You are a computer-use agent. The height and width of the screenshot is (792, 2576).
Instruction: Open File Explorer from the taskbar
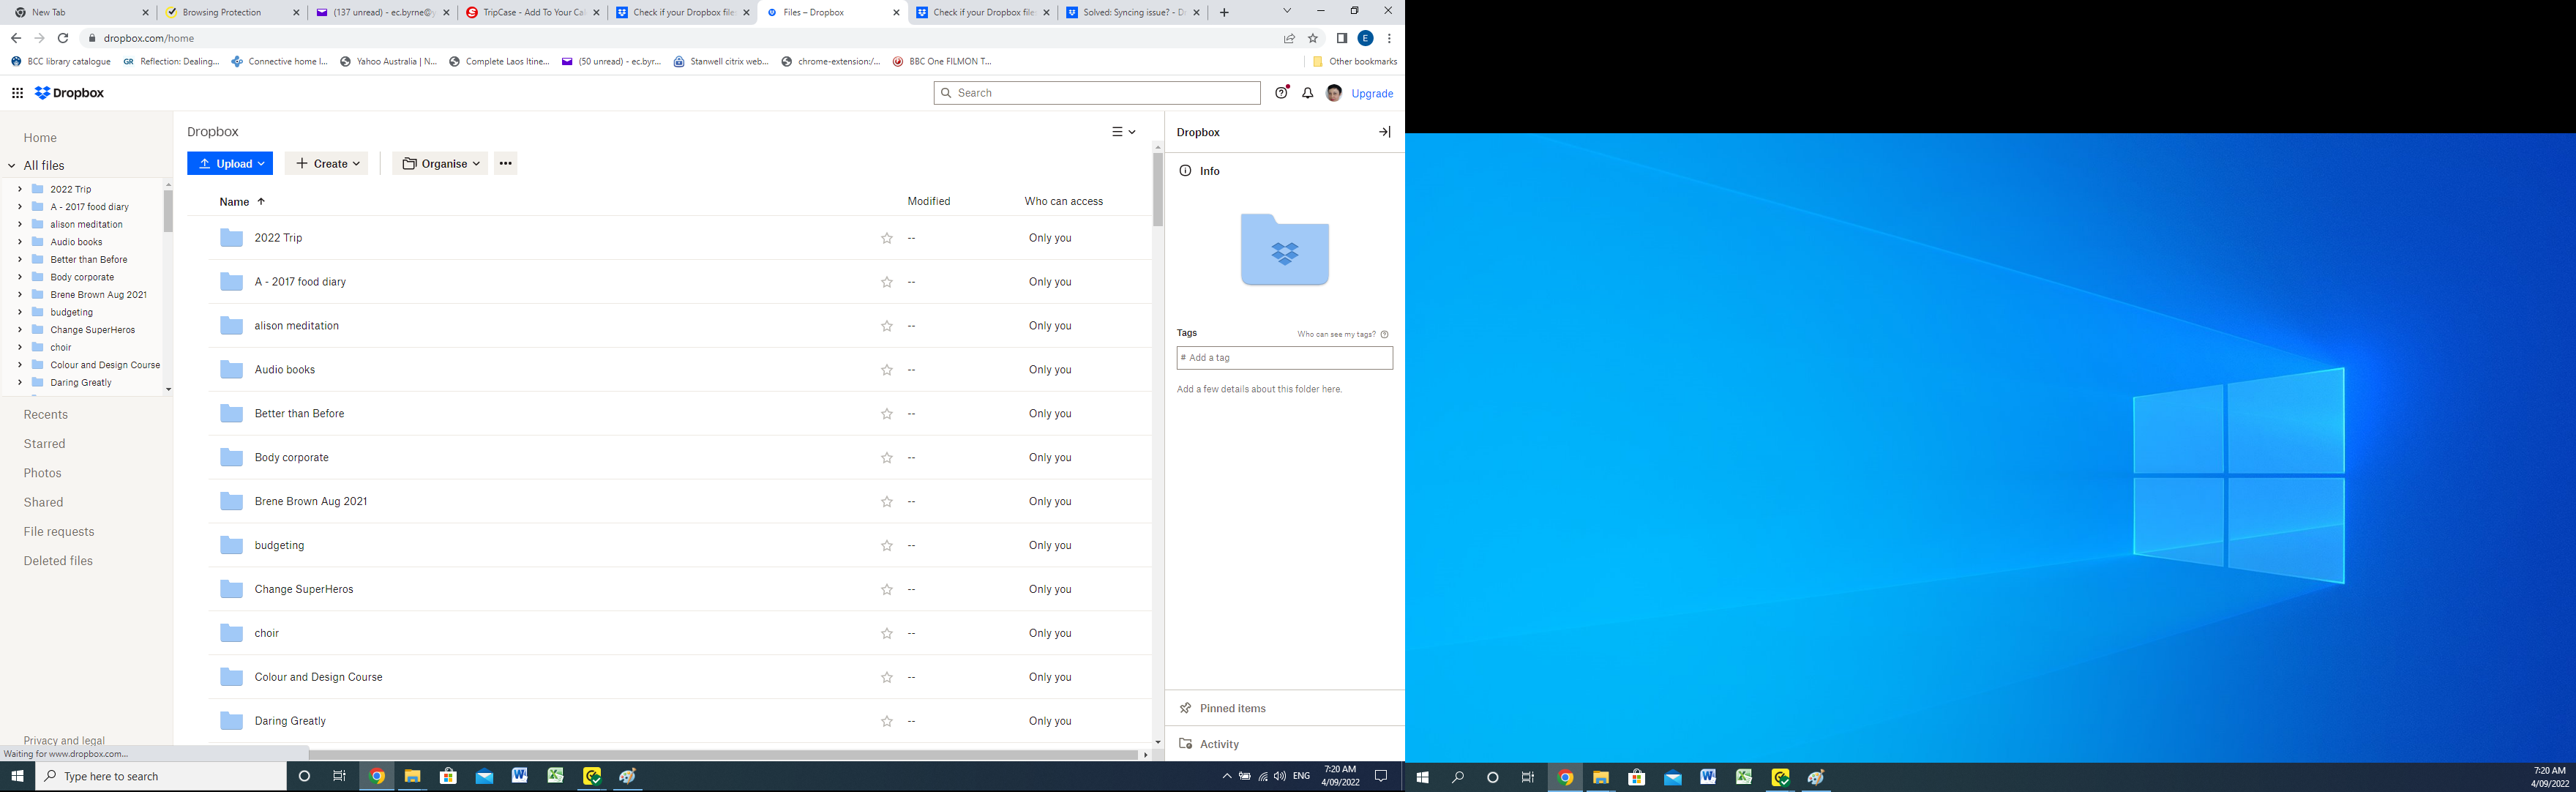[x=412, y=776]
